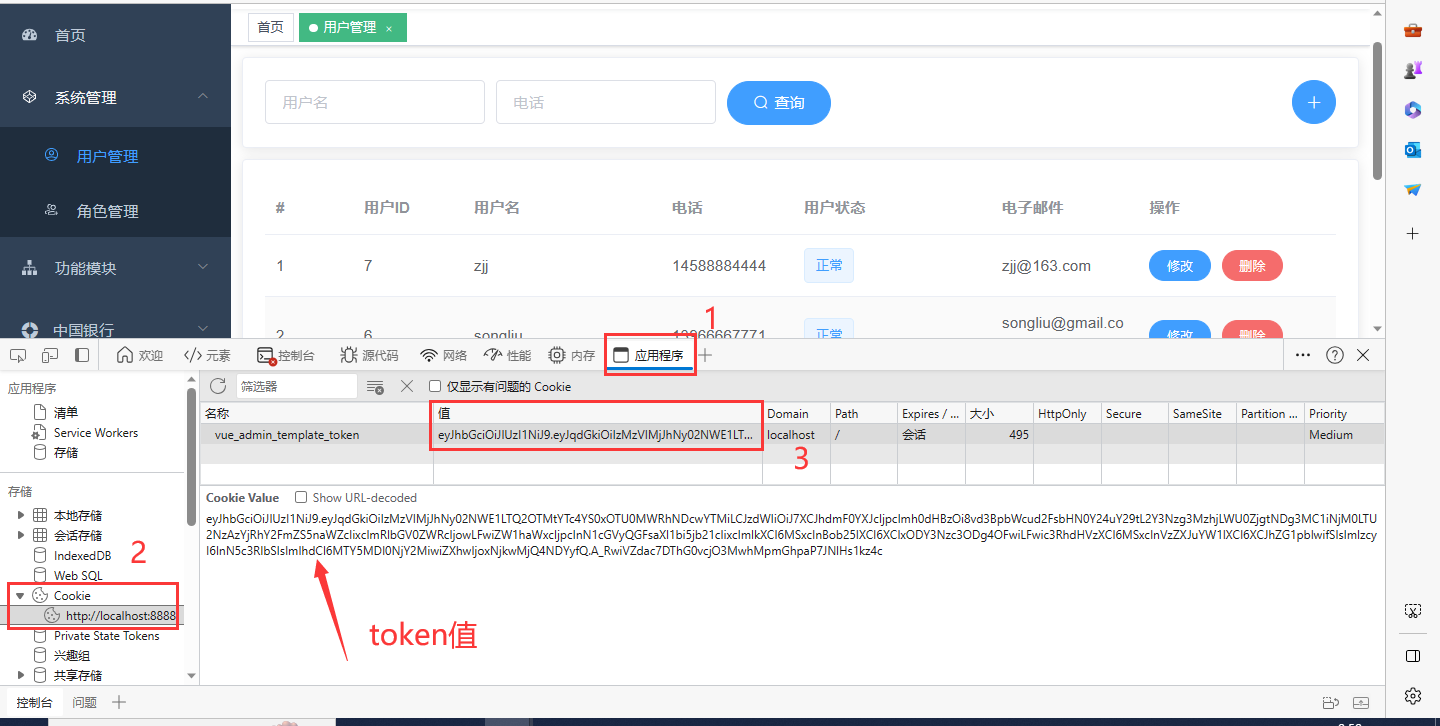The width and height of the screenshot is (1440, 726).
Task: Select the 清单 manifest tree item
Action: (x=66, y=412)
